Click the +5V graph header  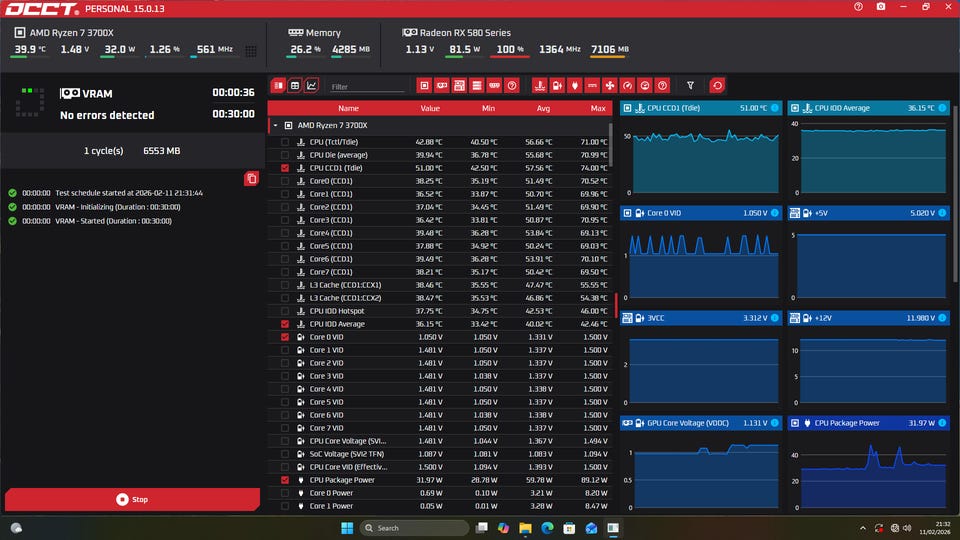(x=869, y=213)
